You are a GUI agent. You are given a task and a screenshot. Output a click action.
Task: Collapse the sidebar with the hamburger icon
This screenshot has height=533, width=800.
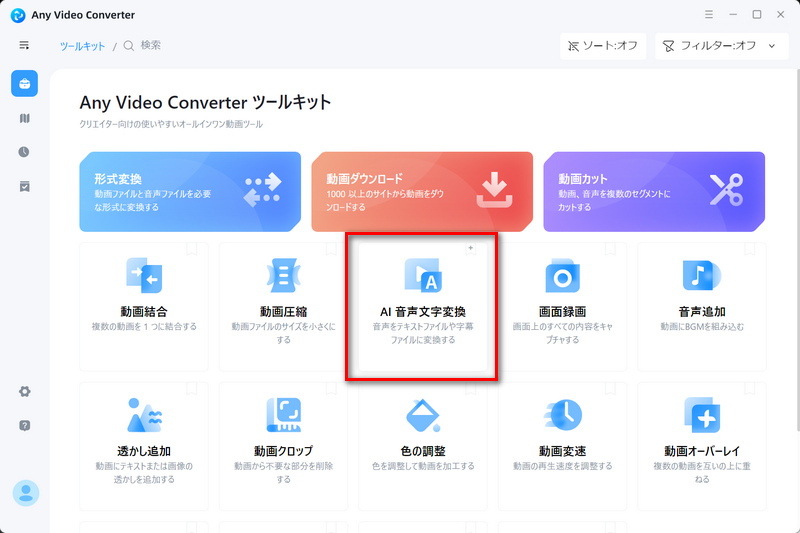click(x=24, y=45)
